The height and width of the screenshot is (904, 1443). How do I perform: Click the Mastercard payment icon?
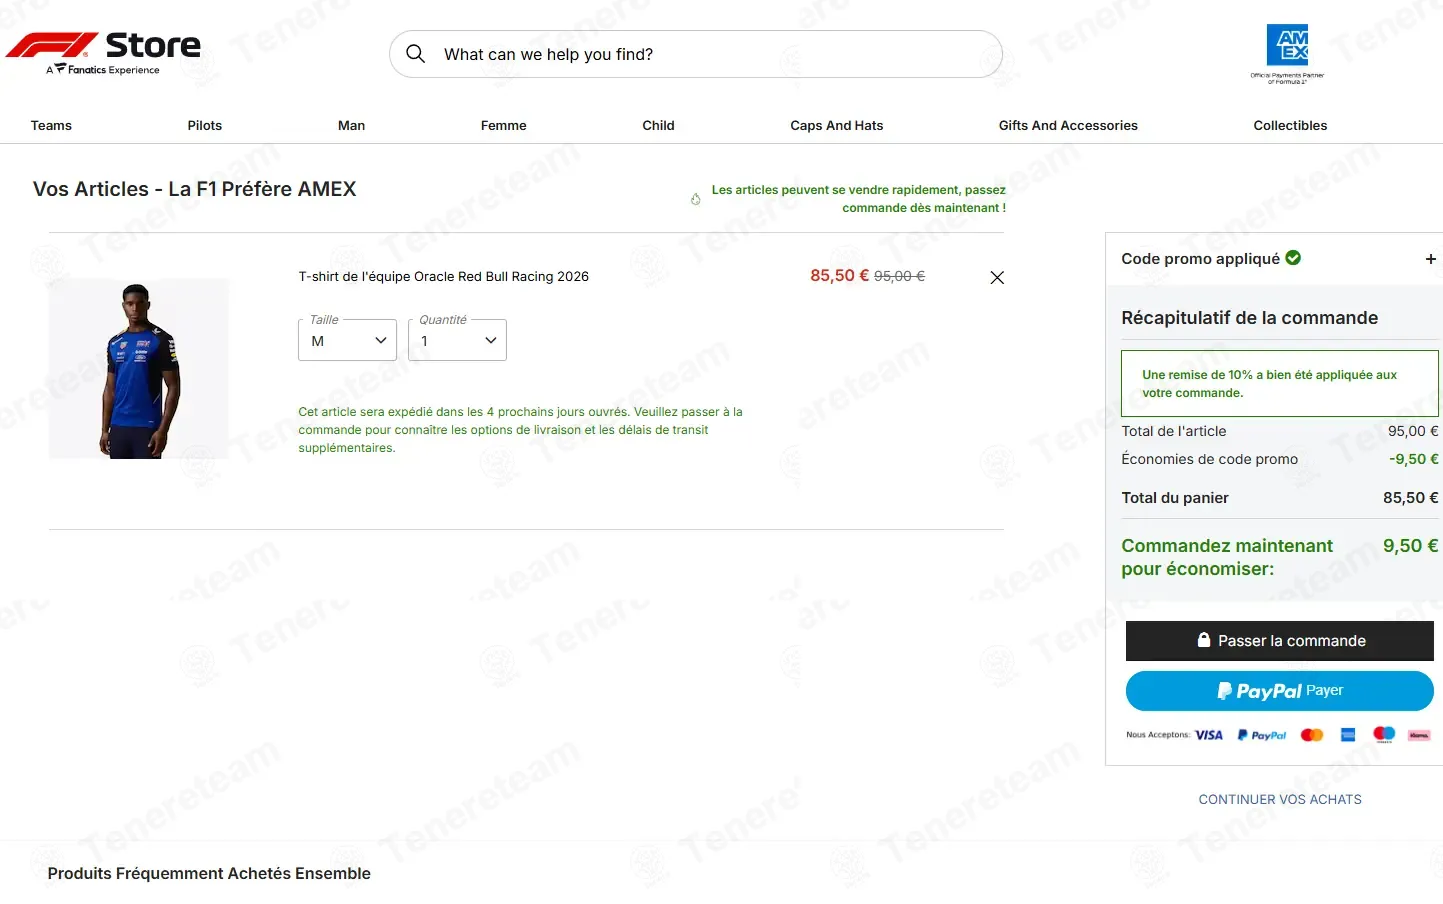pos(1312,735)
